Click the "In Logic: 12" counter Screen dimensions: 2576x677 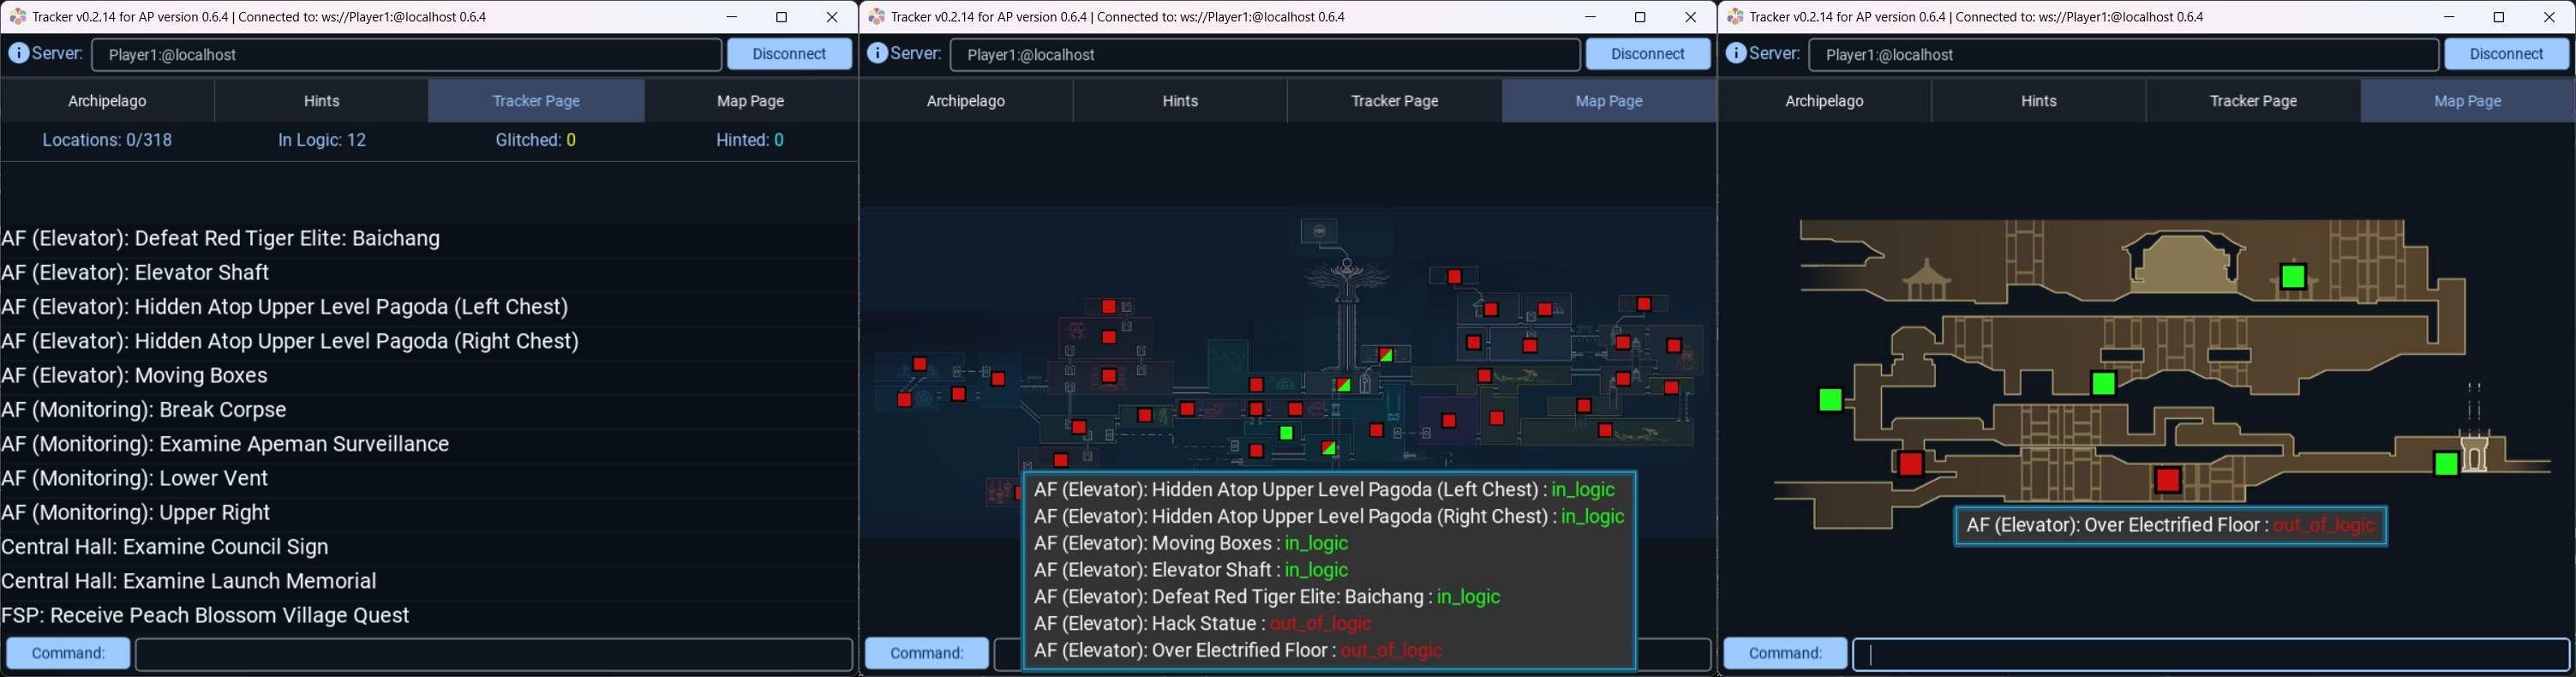click(x=322, y=140)
